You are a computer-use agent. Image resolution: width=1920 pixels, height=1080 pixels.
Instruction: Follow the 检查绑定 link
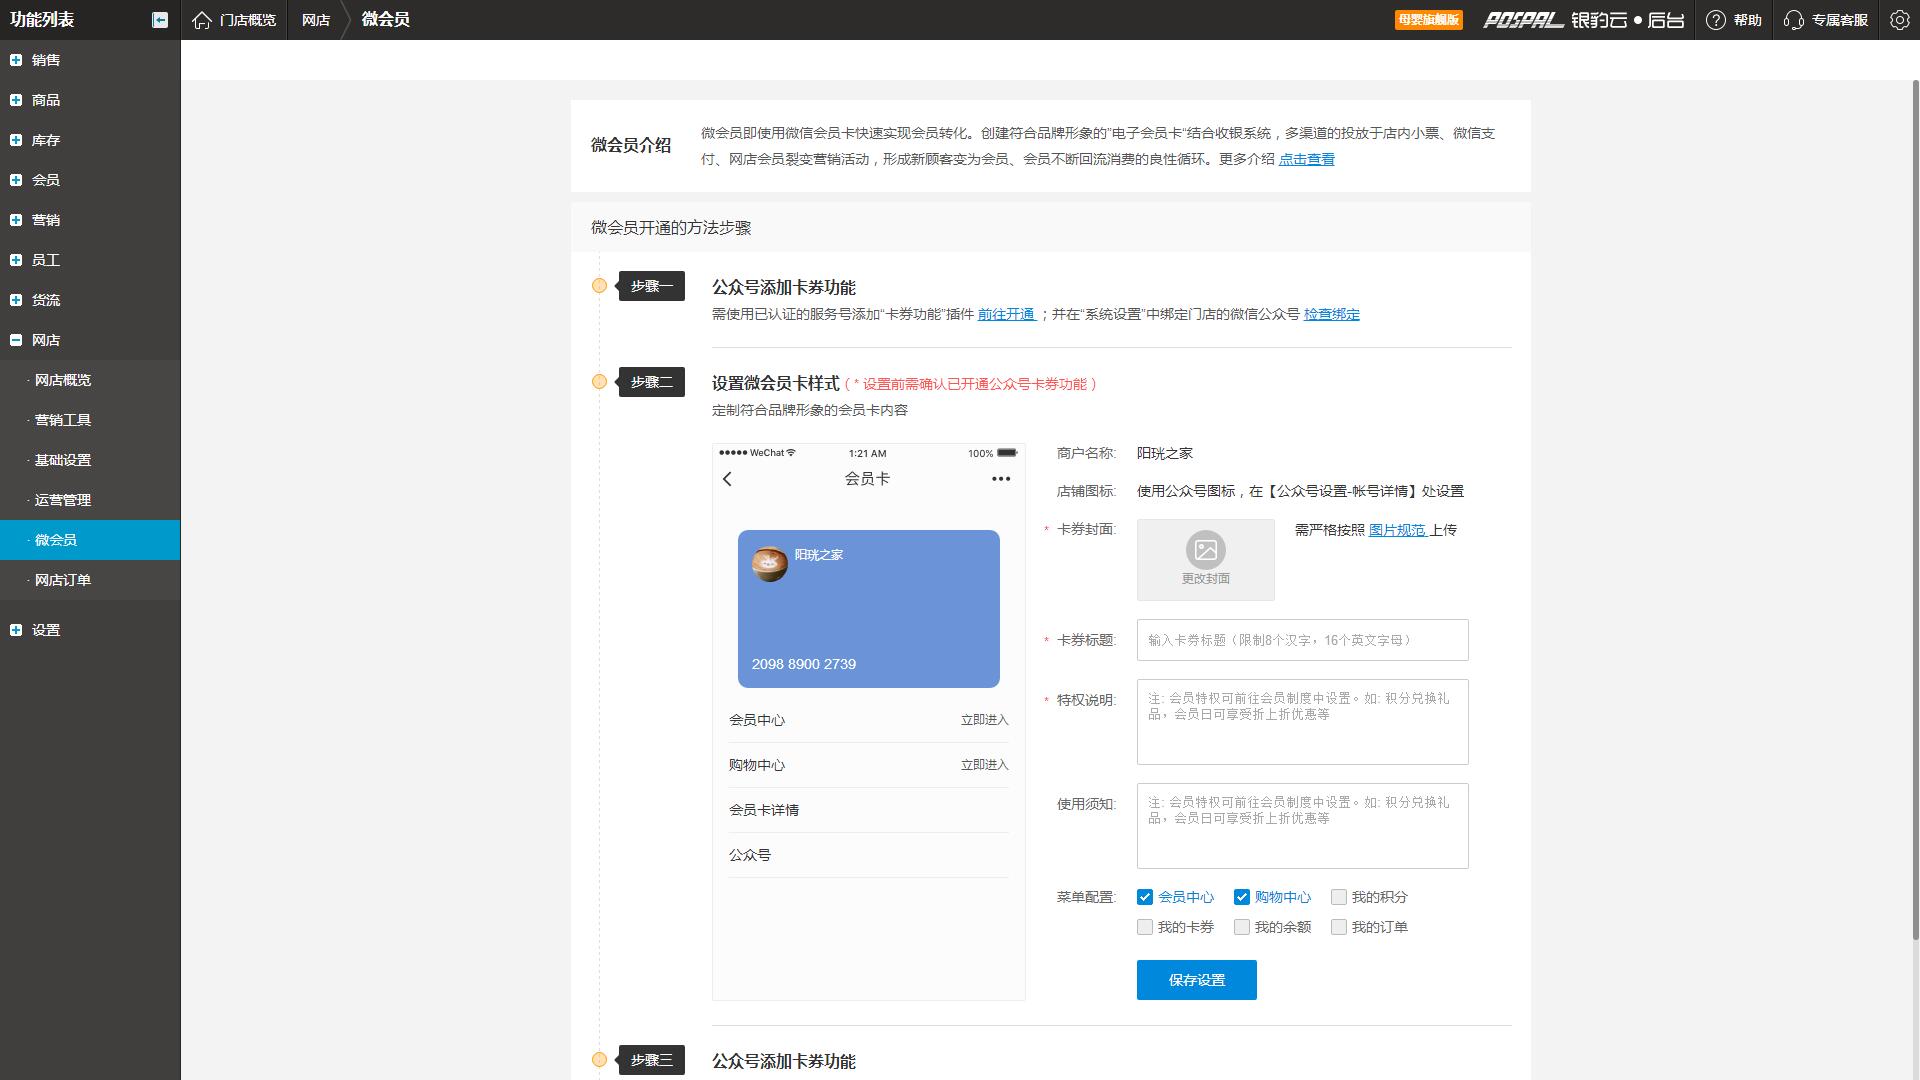(x=1332, y=314)
